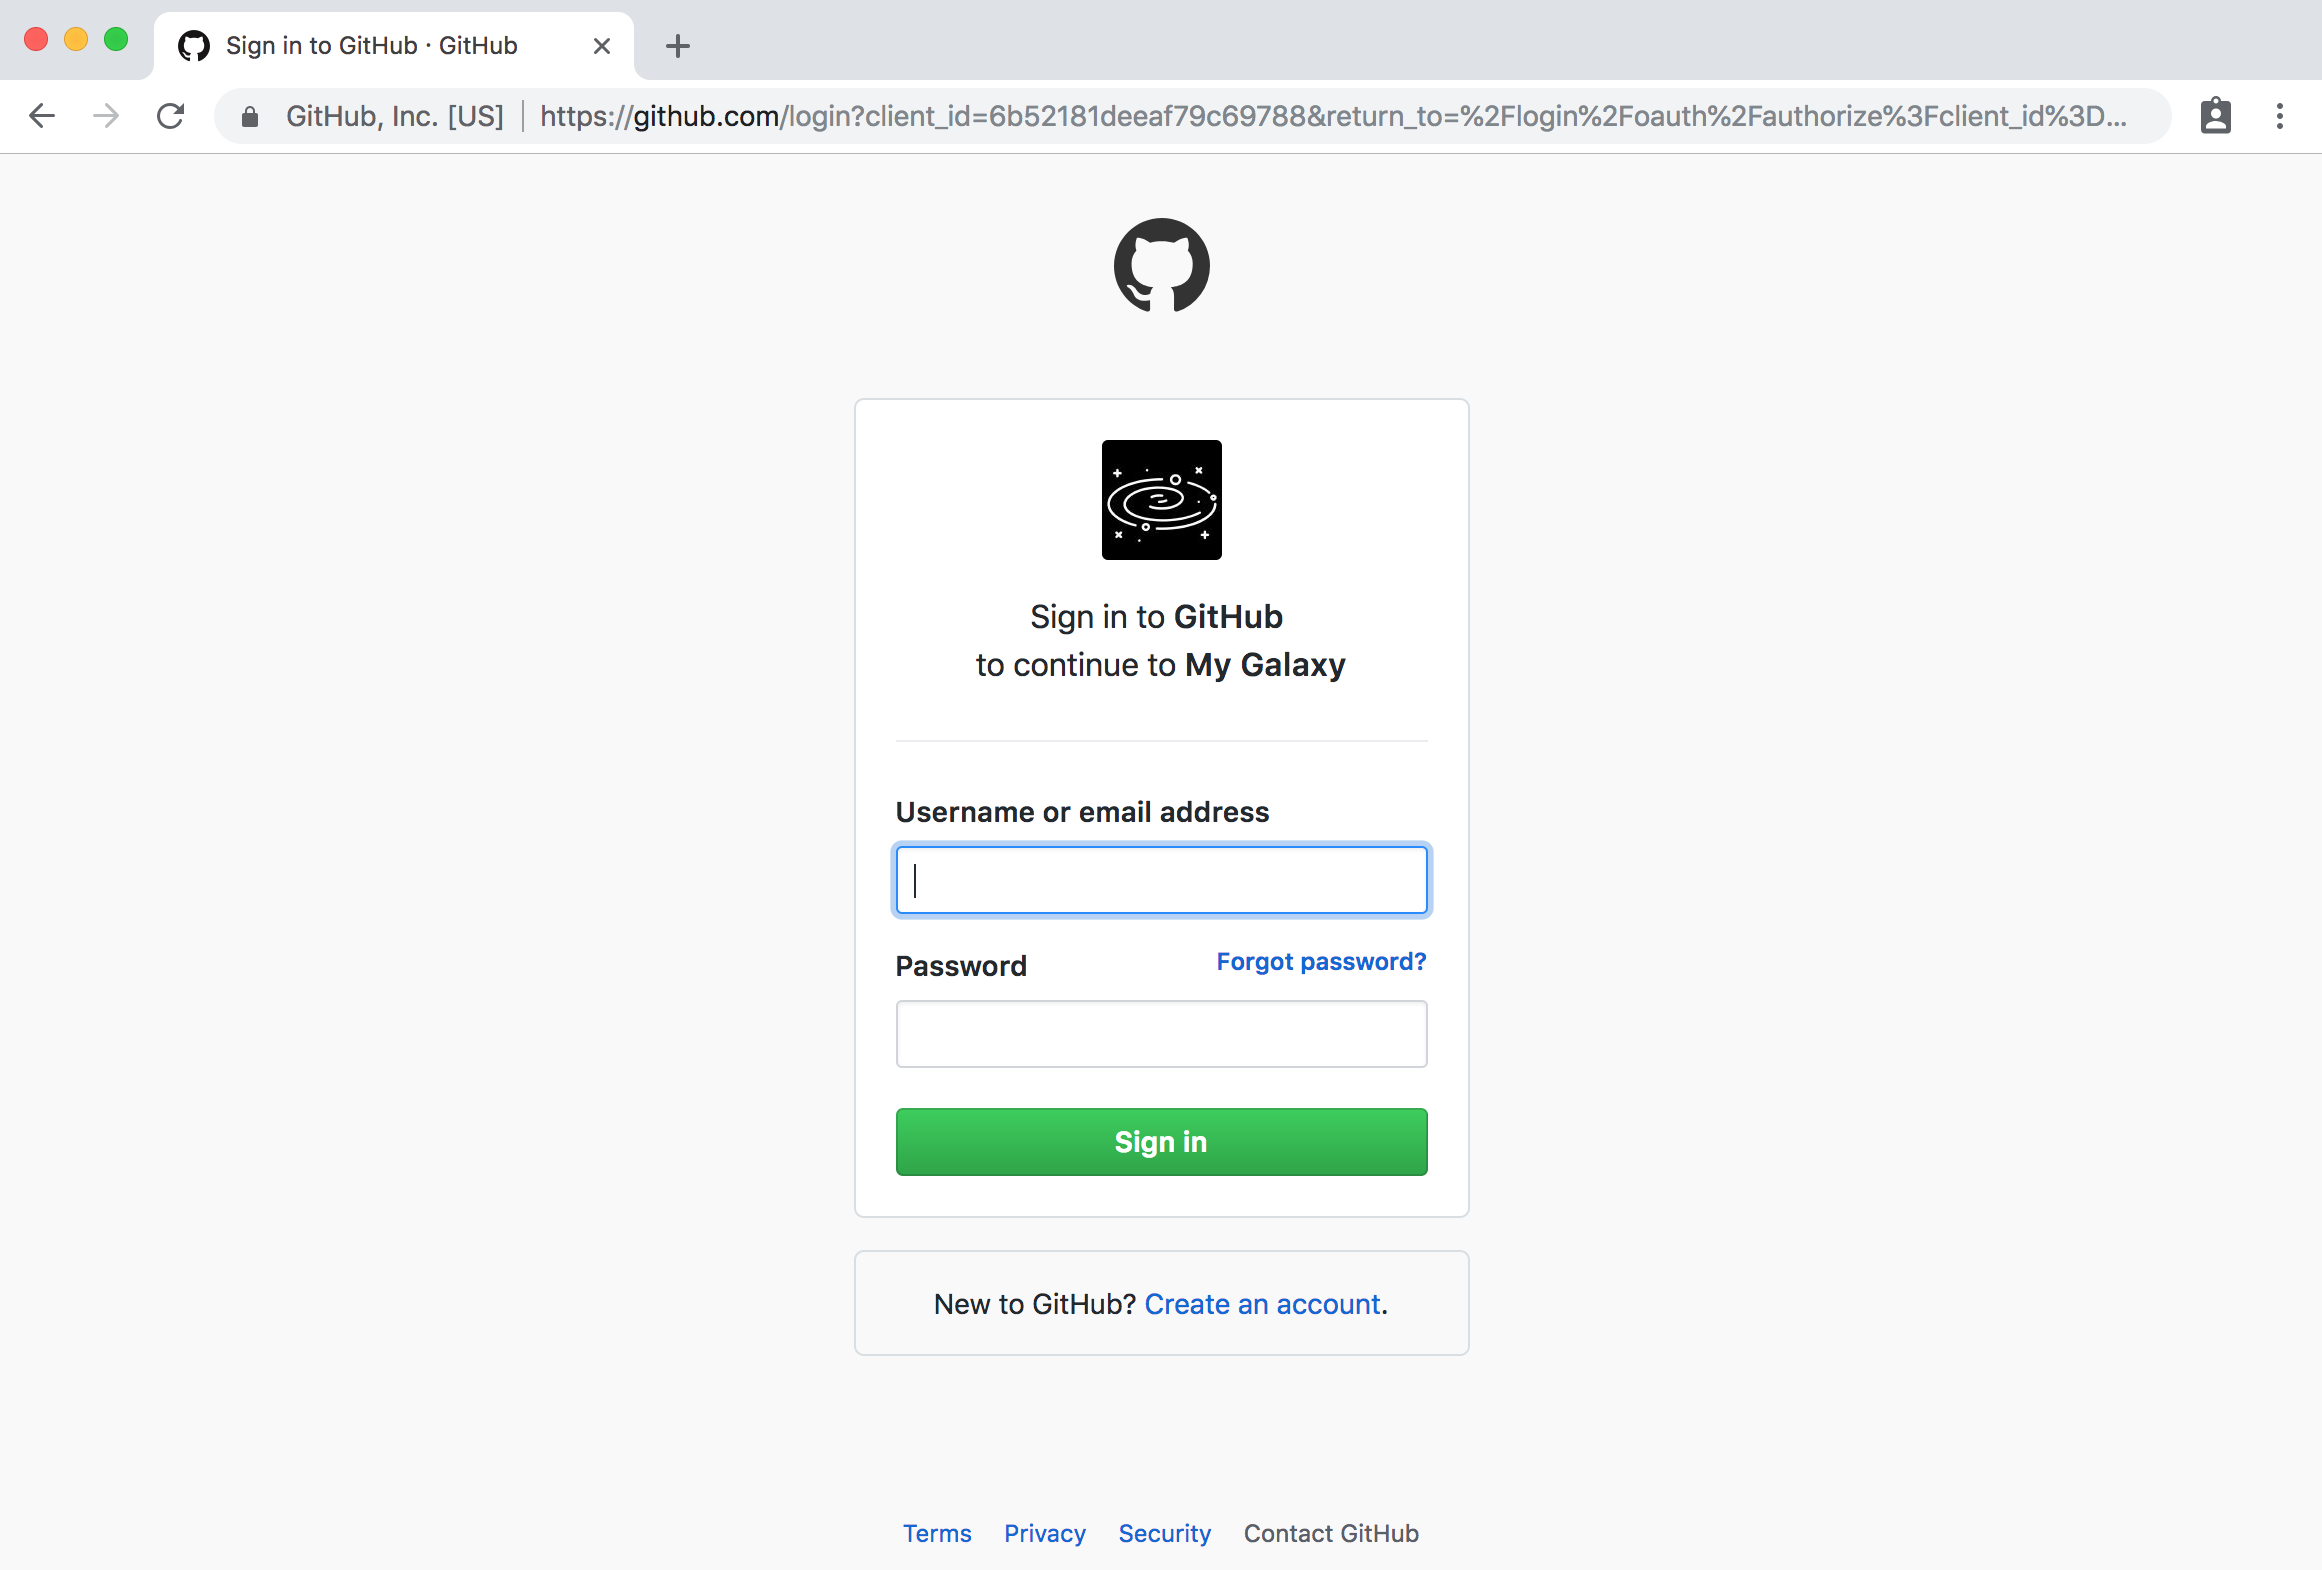Open the Terms footer link
2322x1570 pixels.
click(x=937, y=1533)
